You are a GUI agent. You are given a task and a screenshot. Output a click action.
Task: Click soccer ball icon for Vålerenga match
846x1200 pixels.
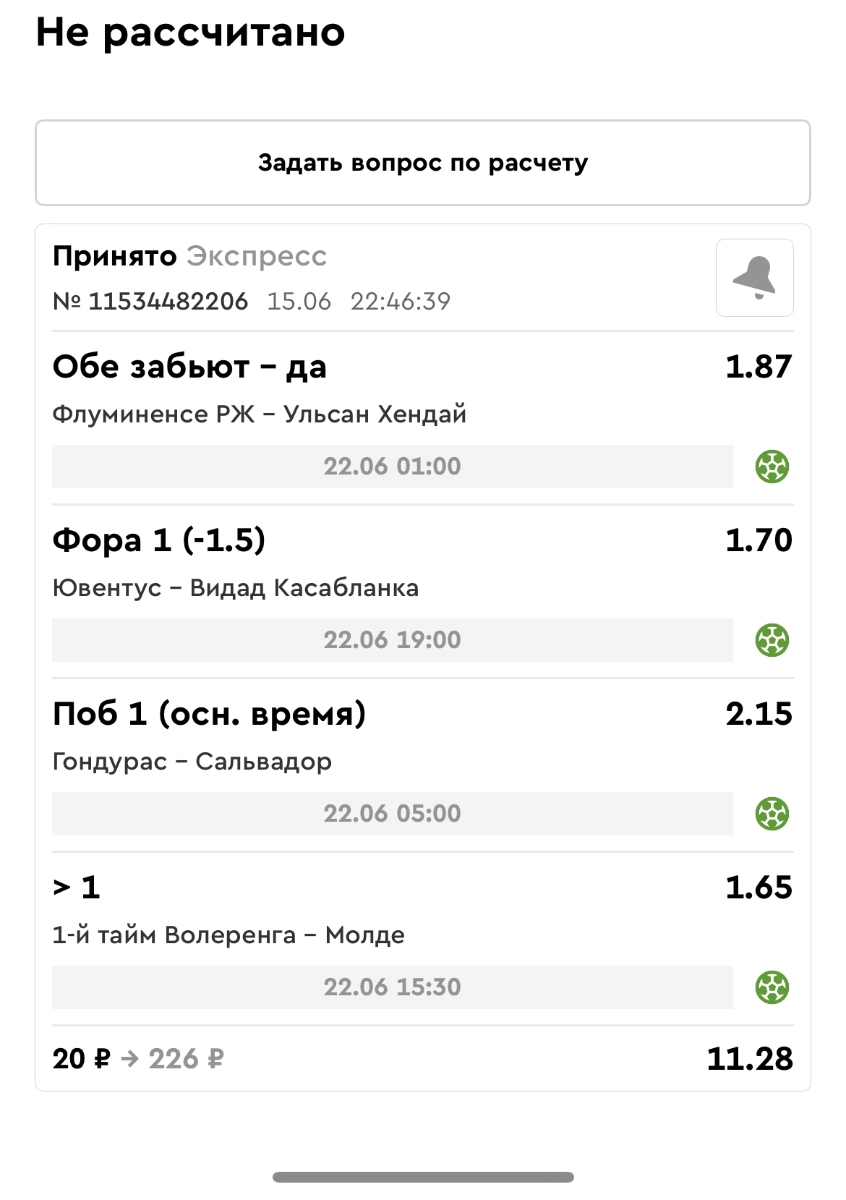[x=772, y=987]
